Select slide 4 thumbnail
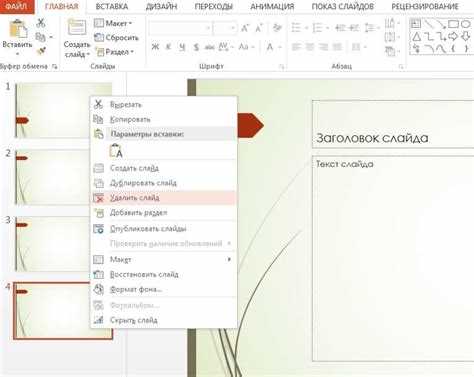Image resolution: width=474 pixels, height=377 pixels. click(x=52, y=311)
